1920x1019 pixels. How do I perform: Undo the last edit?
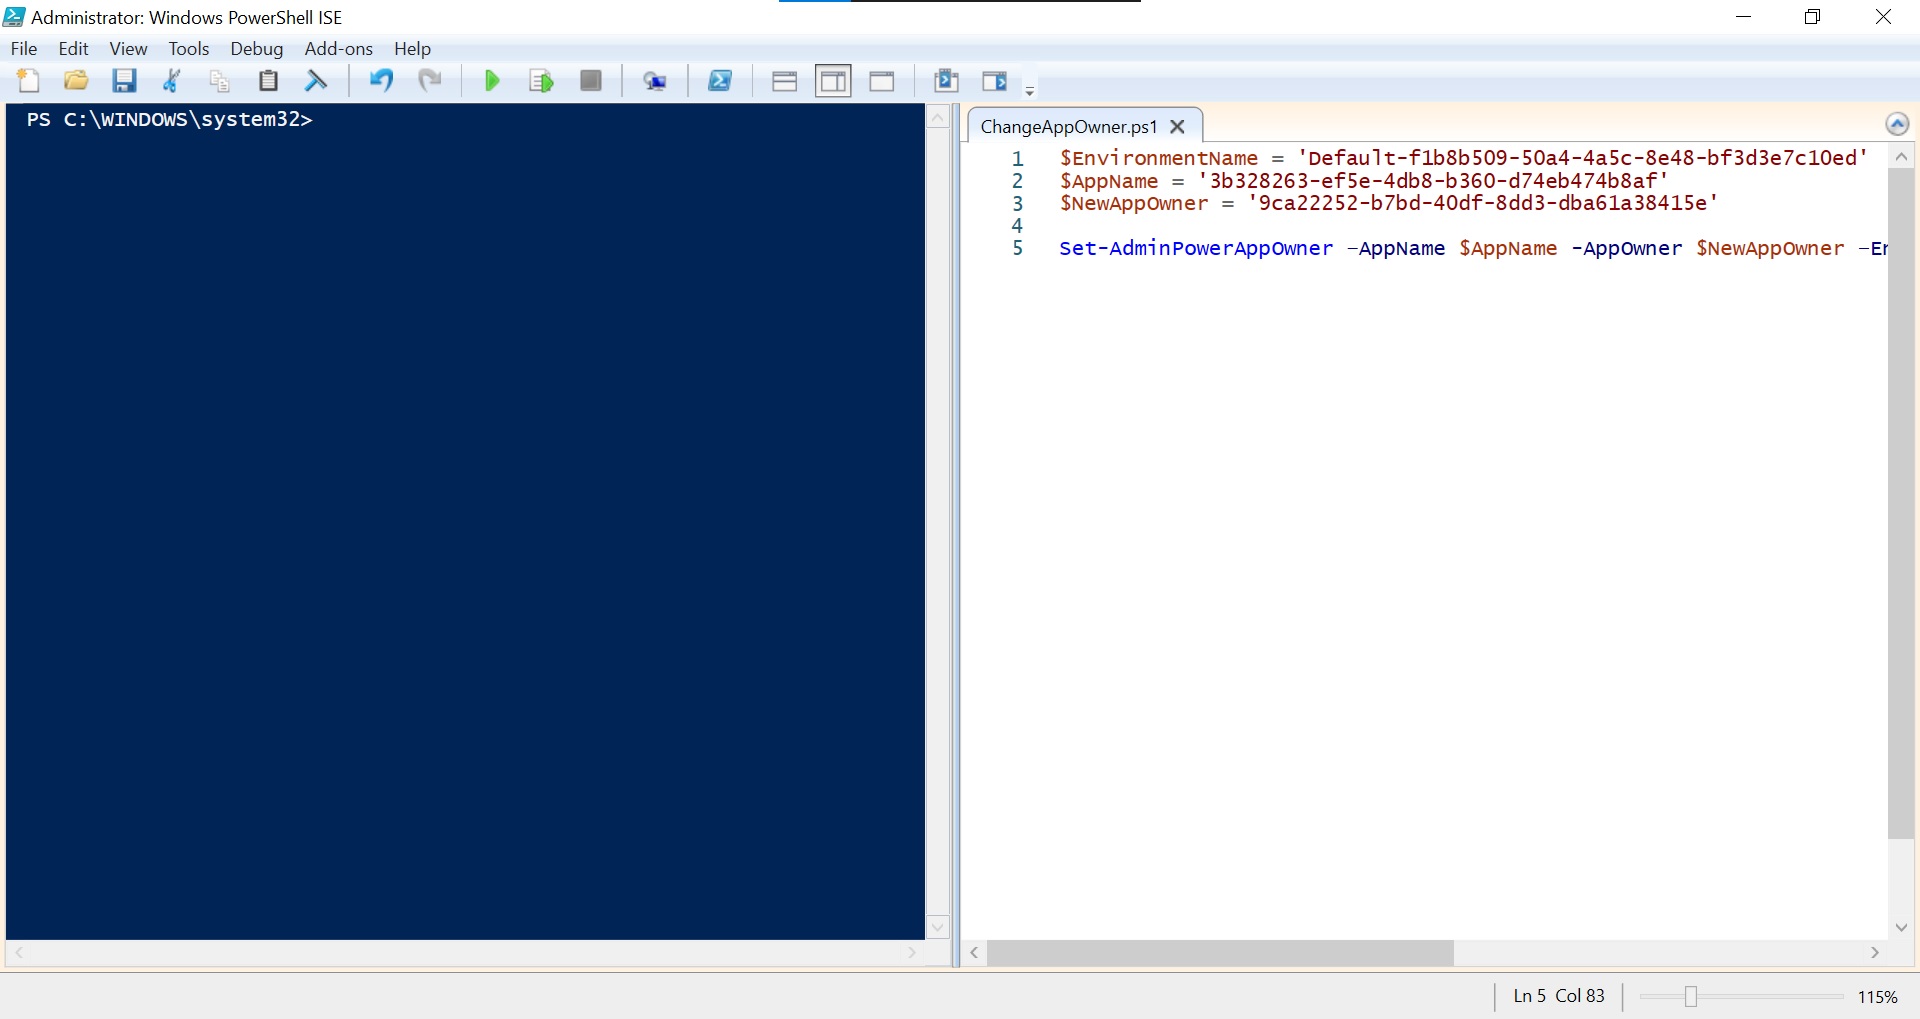[381, 81]
